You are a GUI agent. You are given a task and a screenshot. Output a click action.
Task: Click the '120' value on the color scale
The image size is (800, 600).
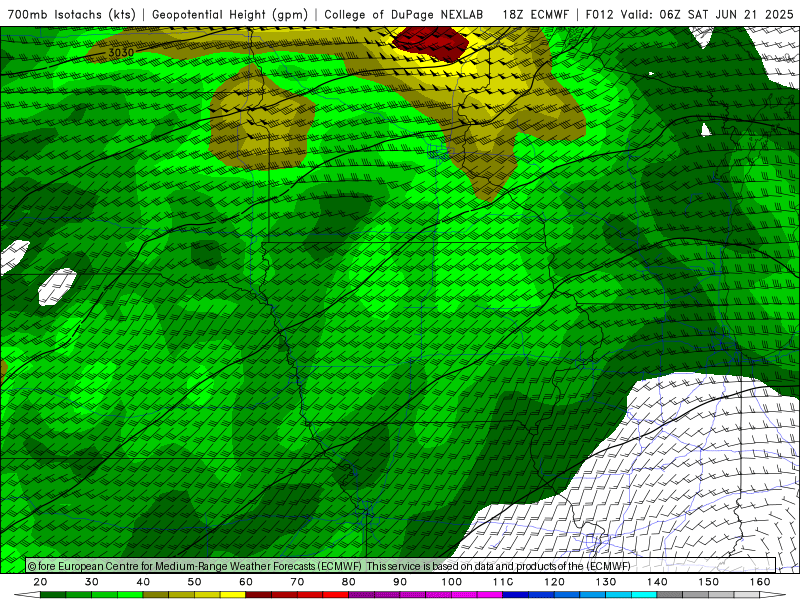(x=554, y=582)
